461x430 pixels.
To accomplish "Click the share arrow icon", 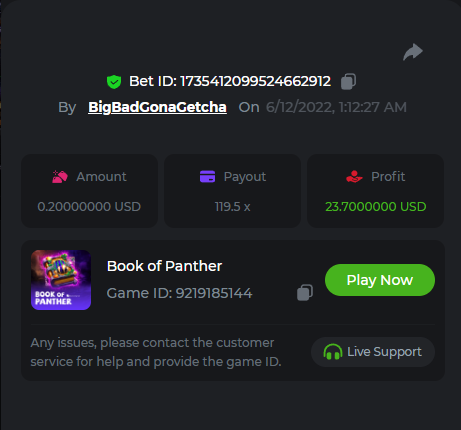I will (413, 52).
